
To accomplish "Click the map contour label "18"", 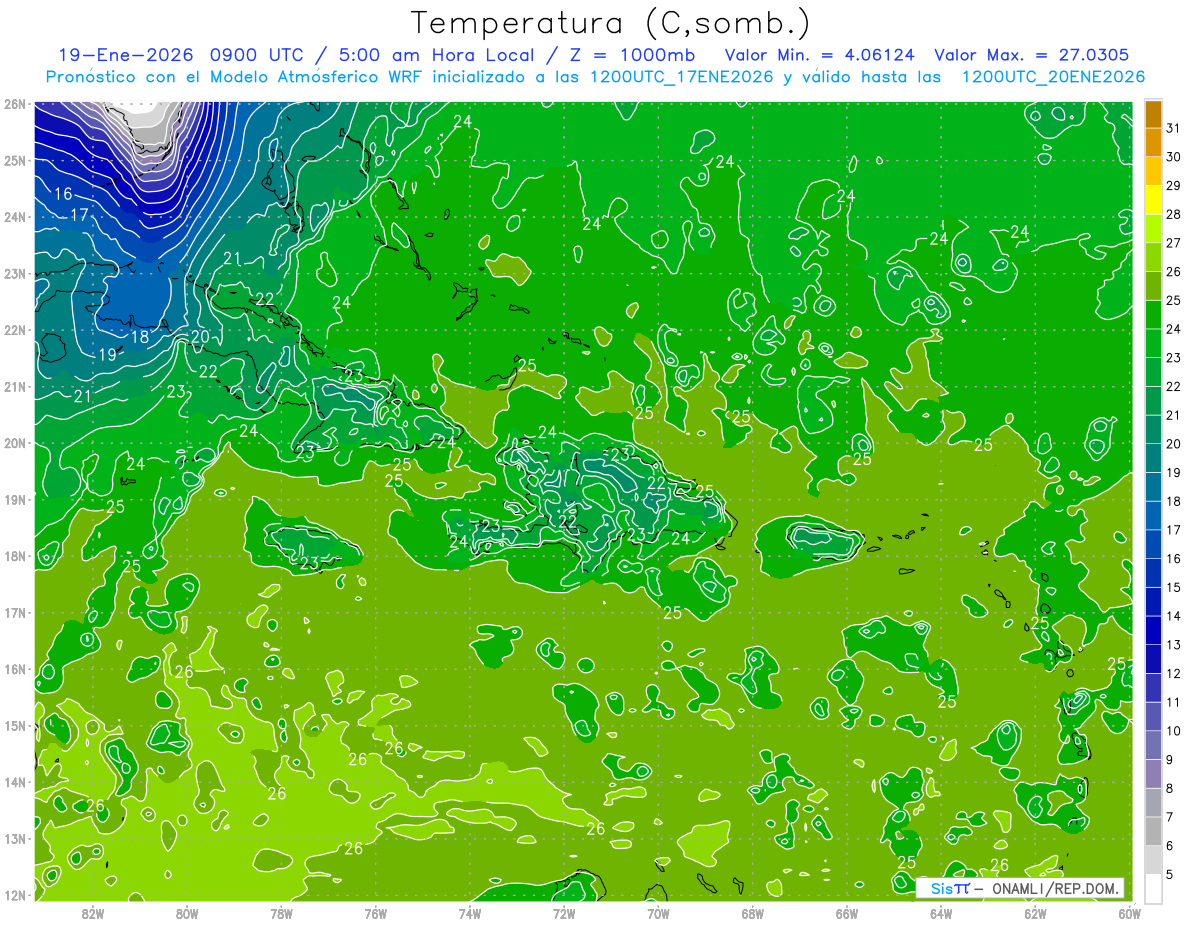I will [140, 337].
